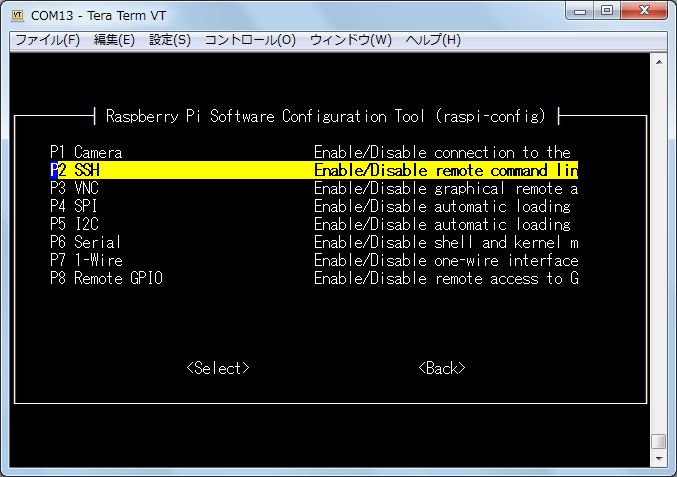The image size is (677, 477).
Task: Click the Tera Term VT title bar icon
Action: pyautogui.click(x=18, y=16)
